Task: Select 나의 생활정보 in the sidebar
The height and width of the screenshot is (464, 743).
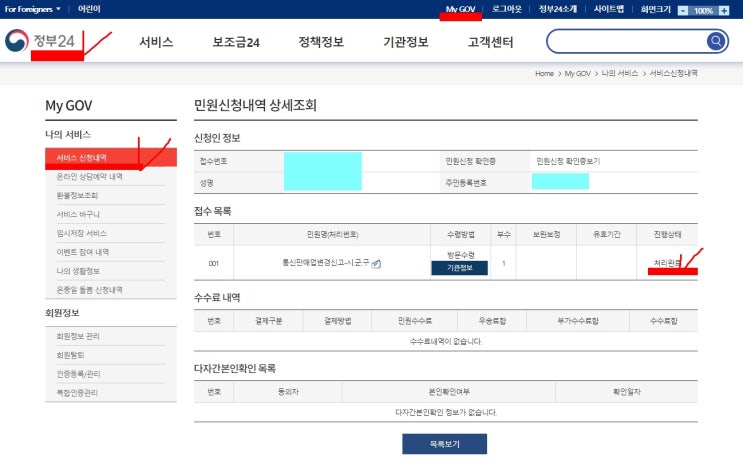Action: [x=78, y=271]
